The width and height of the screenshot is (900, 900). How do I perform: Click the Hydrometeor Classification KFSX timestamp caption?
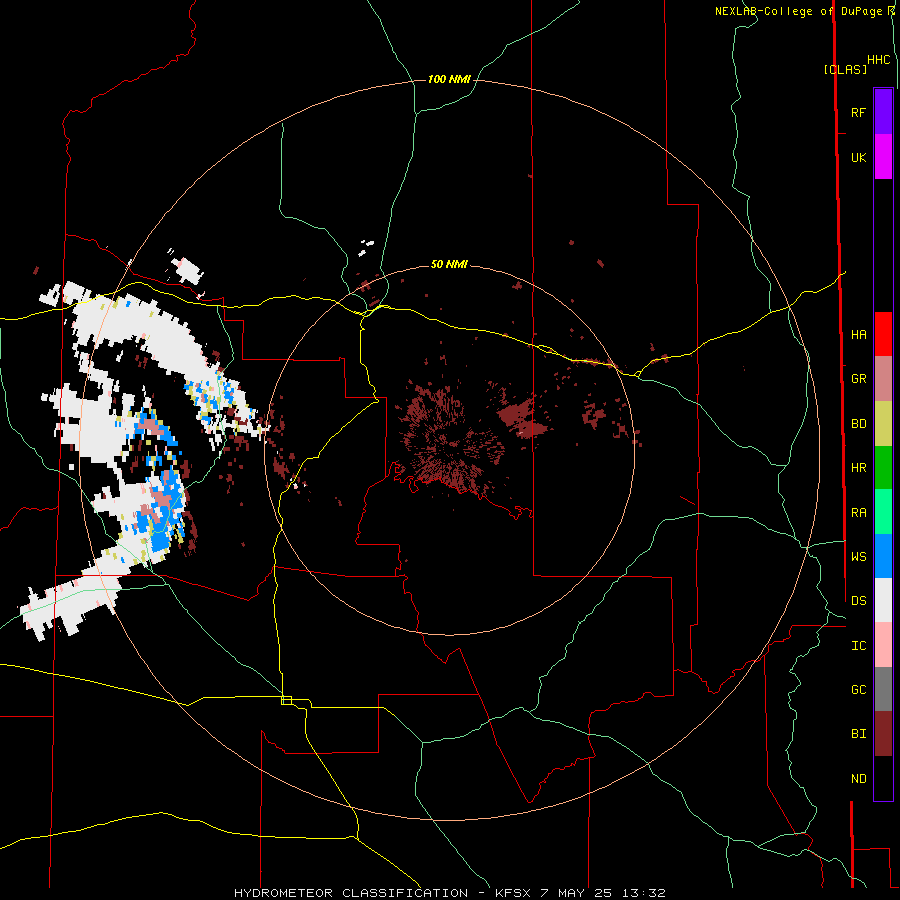tap(449, 893)
